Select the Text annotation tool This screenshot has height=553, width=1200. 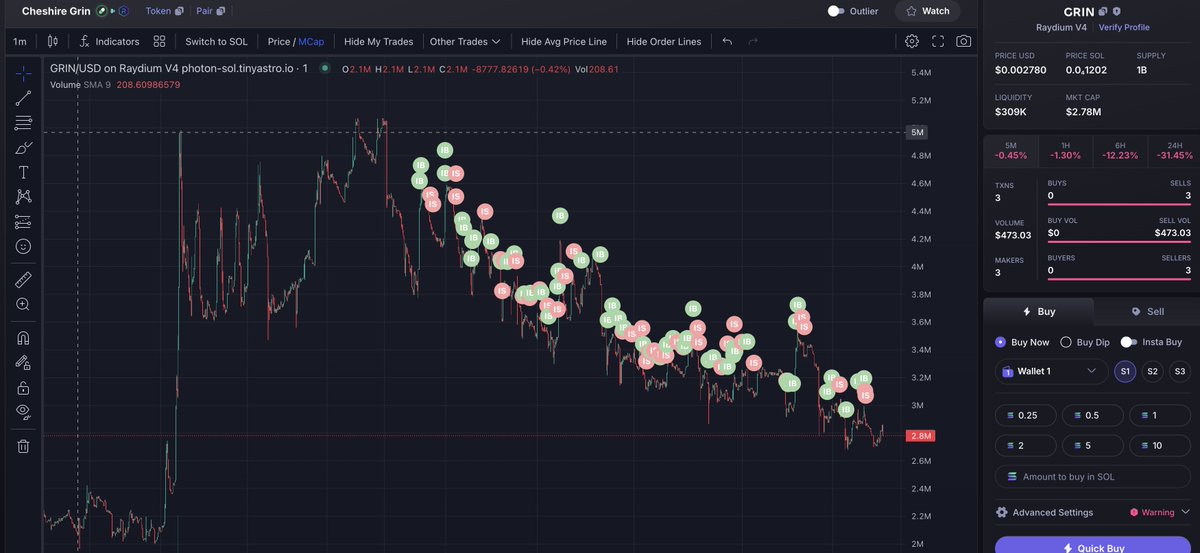tap(23, 172)
